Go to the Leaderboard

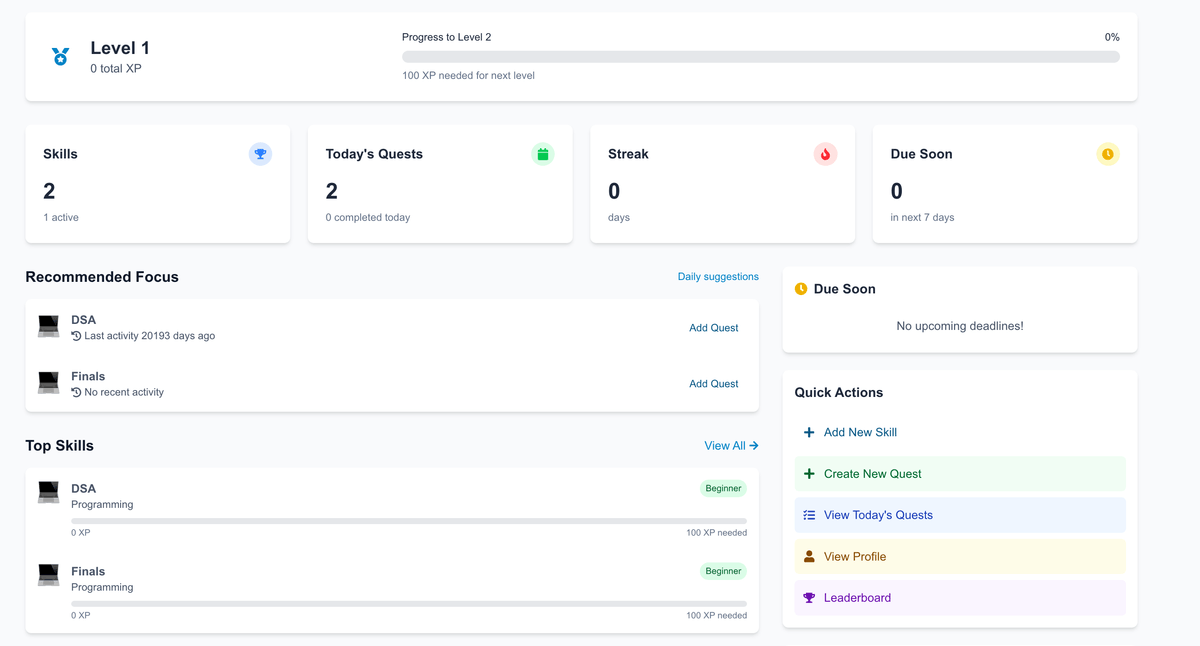(857, 598)
